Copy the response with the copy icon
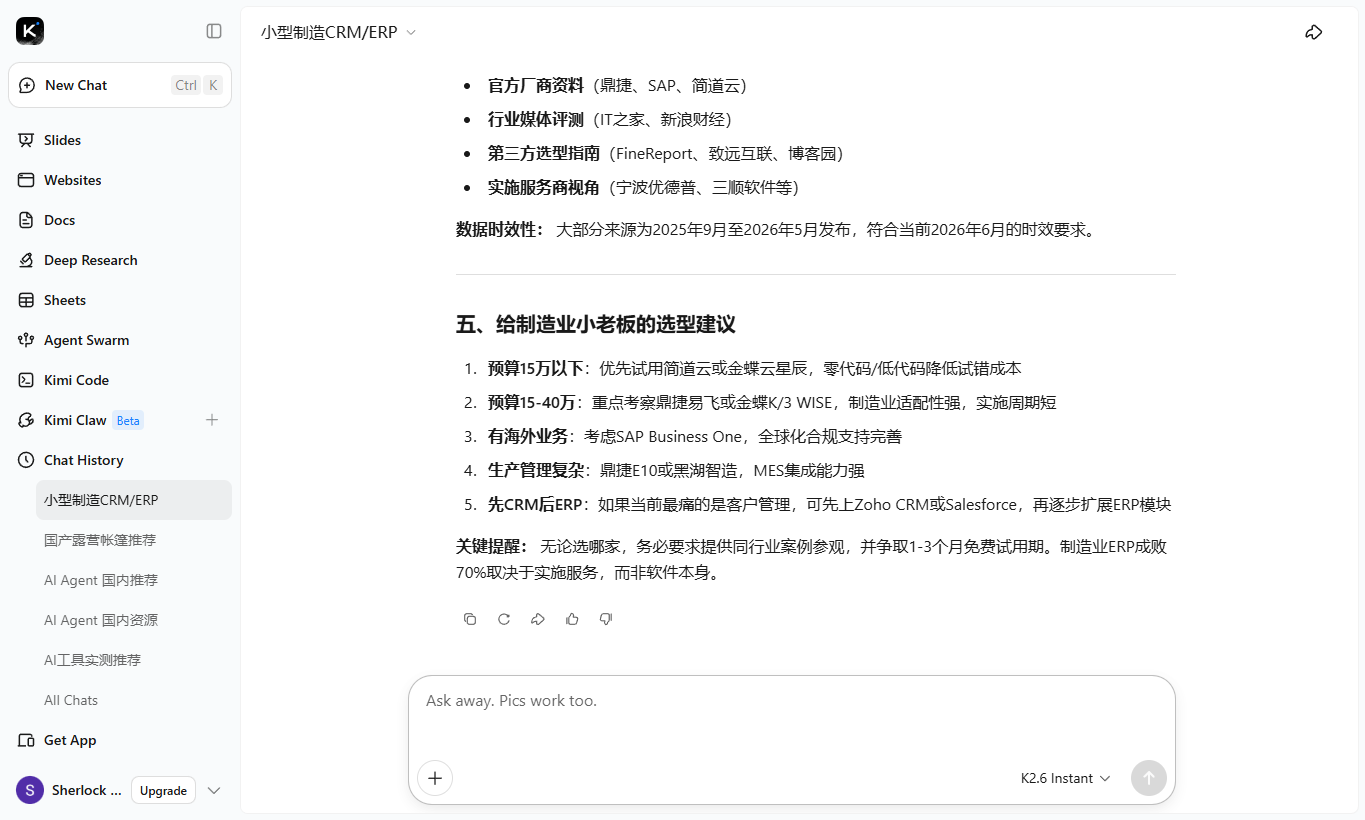1365x820 pixels. point(470,619)
